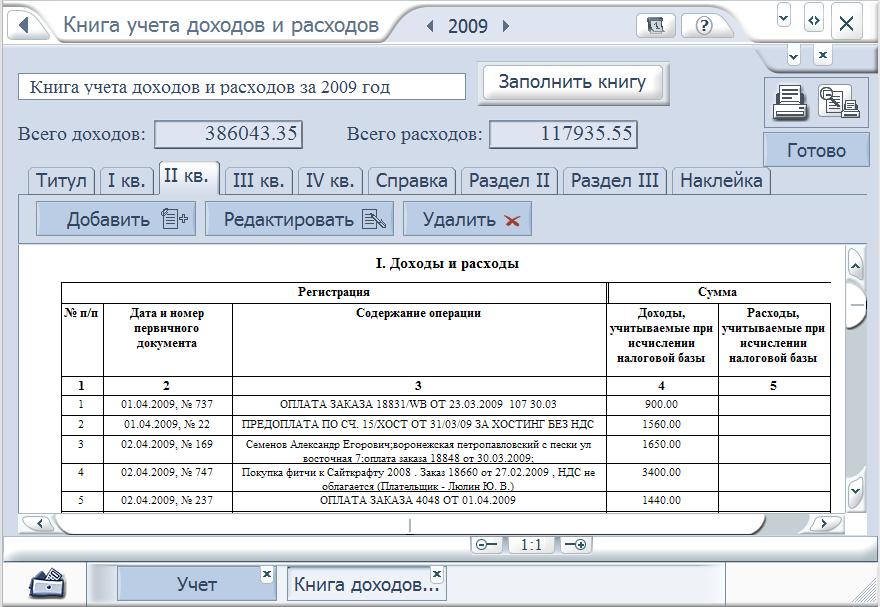Click the Всего доходов total field
Viewport: 880px width, 607px height.
click(x=228, y=134)
